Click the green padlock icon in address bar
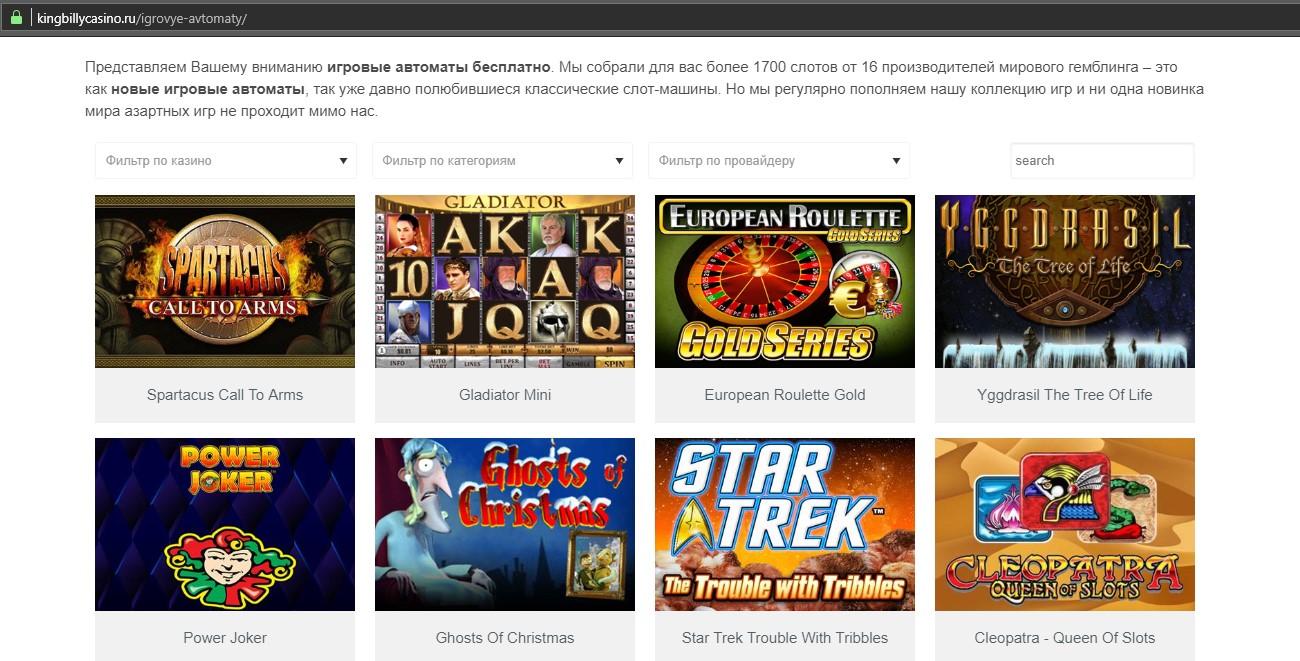The height and width of the screenshot is (661, 1300). click(16, 18)
